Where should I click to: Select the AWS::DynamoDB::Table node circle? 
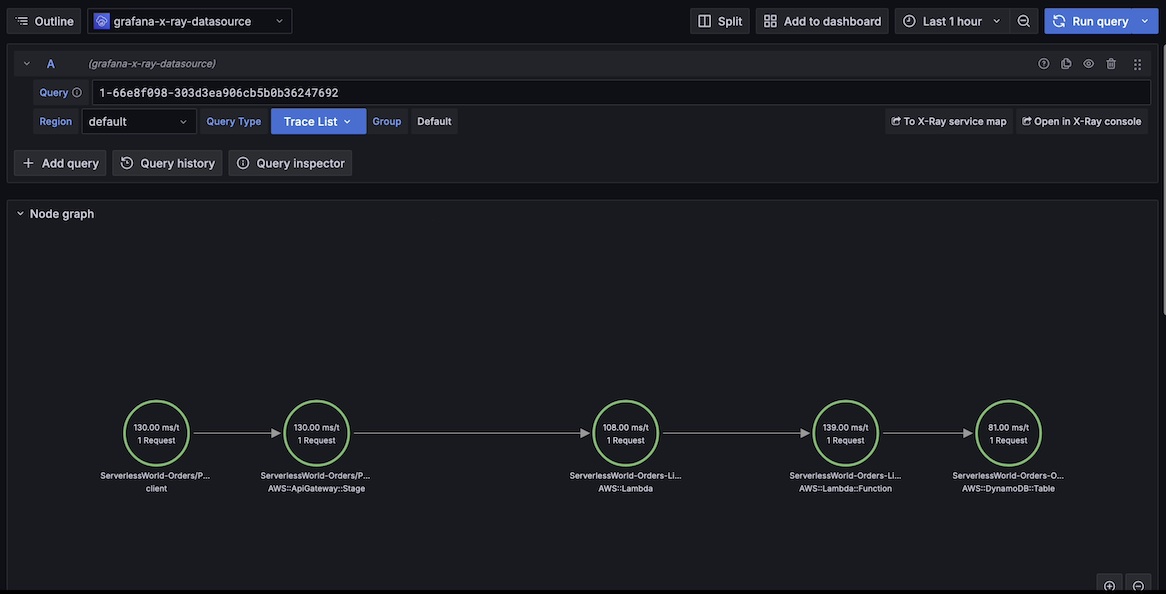(x=1008, y=433)
